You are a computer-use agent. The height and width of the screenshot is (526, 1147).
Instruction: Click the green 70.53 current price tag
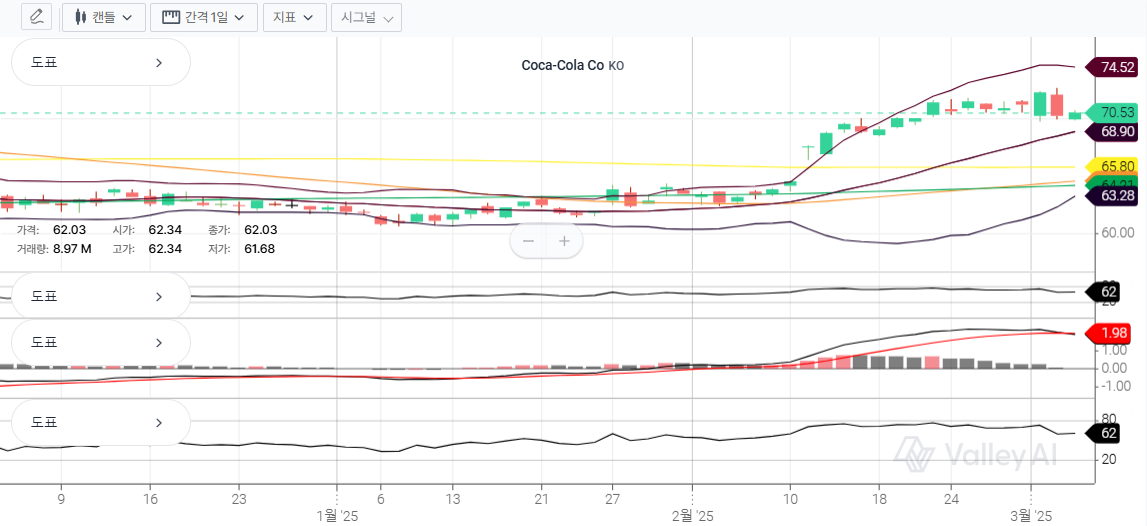[x=1116, y=112]
